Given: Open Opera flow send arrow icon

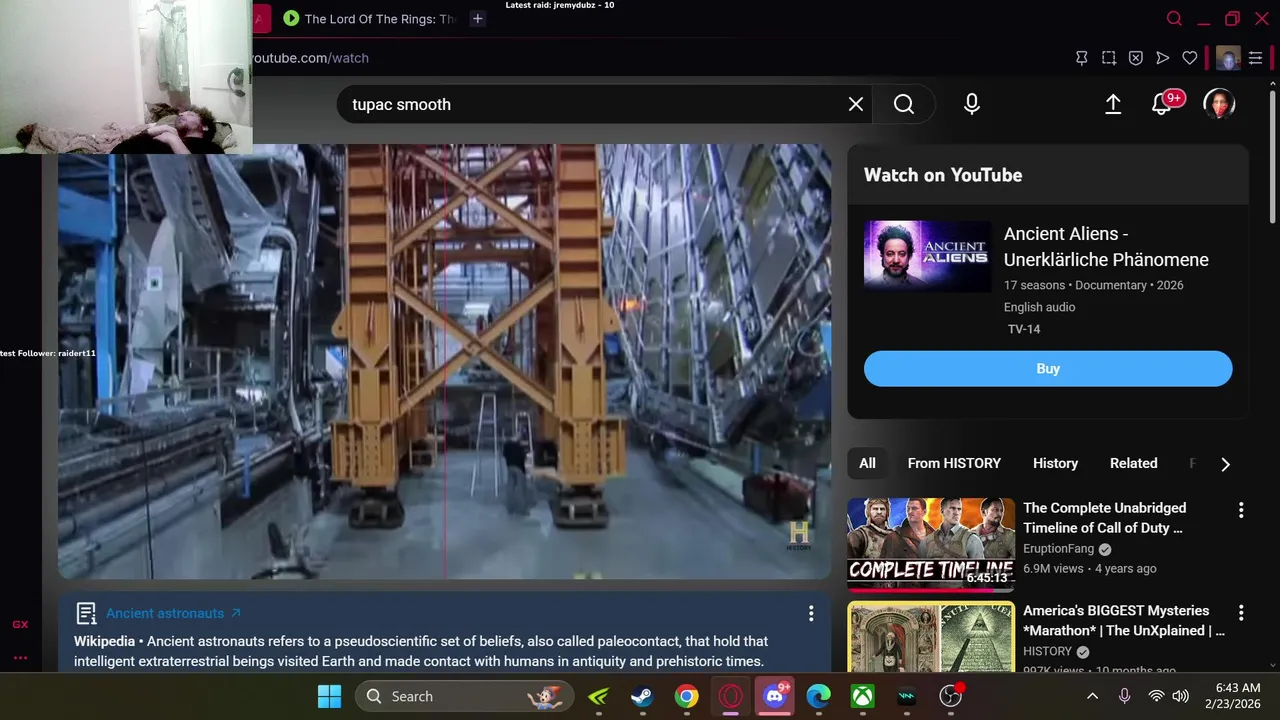Looking at the screenshot, I should (x=1163, y=58).
